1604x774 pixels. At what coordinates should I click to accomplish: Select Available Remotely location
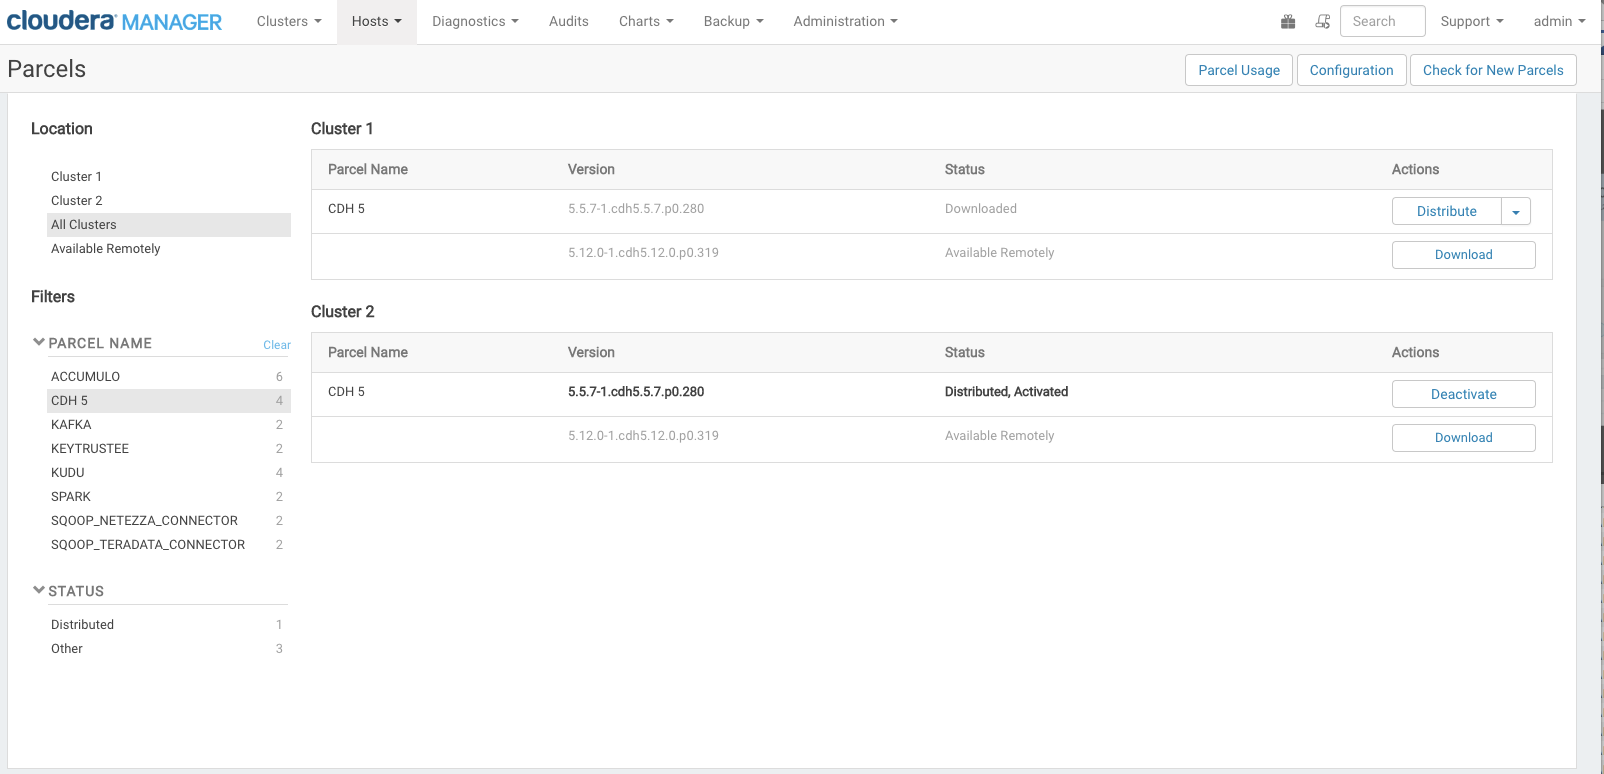pyautogui.click(x=105, y=249)
